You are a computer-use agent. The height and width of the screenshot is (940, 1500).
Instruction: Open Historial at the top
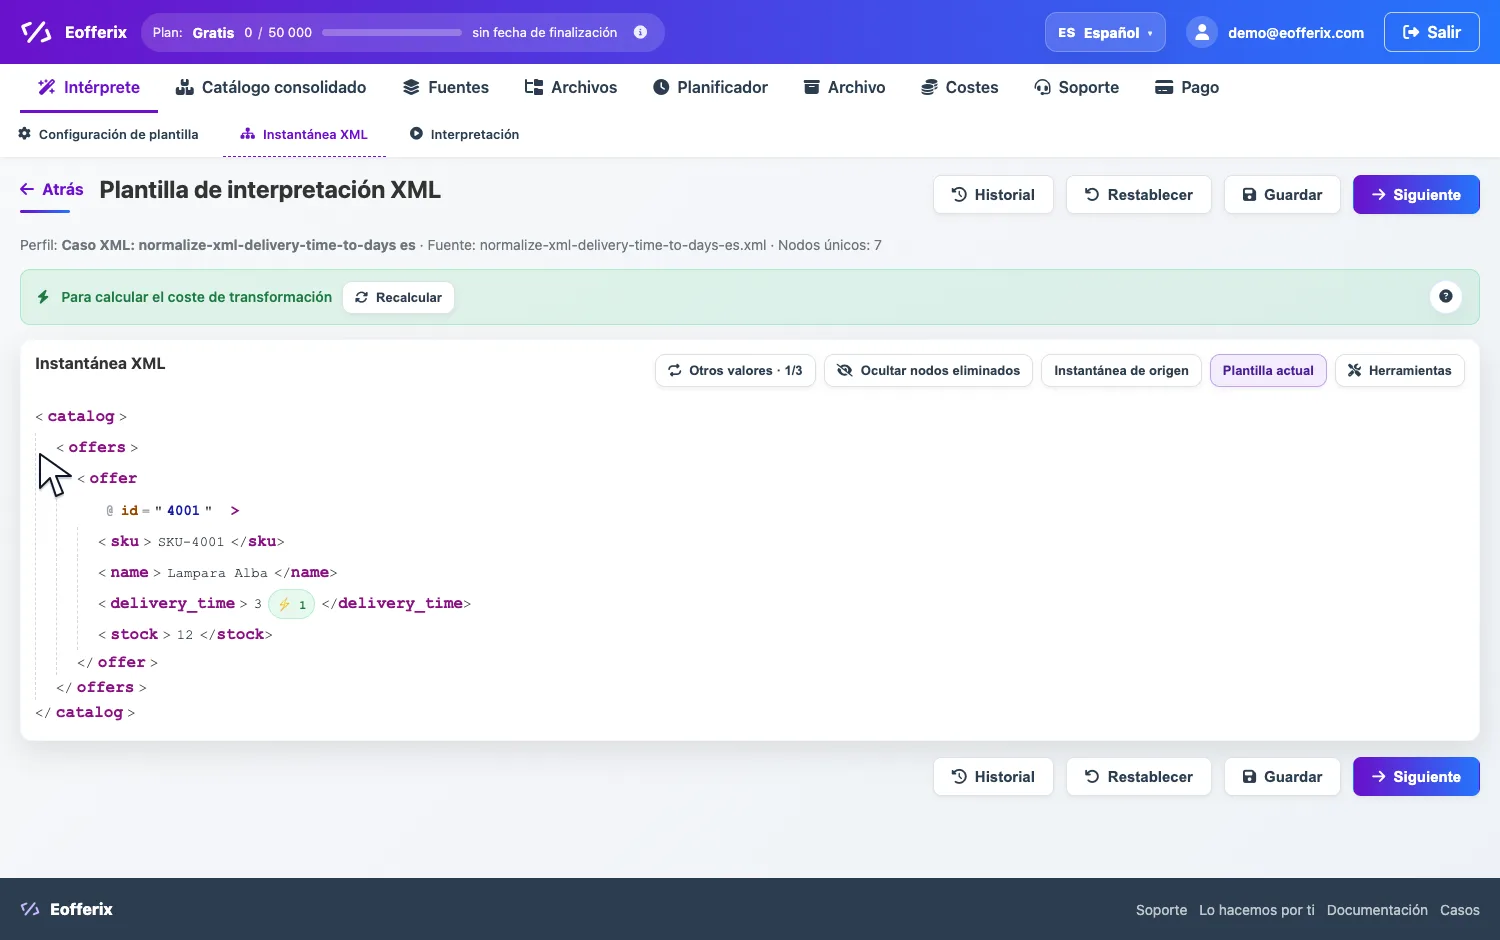[993, 195]
